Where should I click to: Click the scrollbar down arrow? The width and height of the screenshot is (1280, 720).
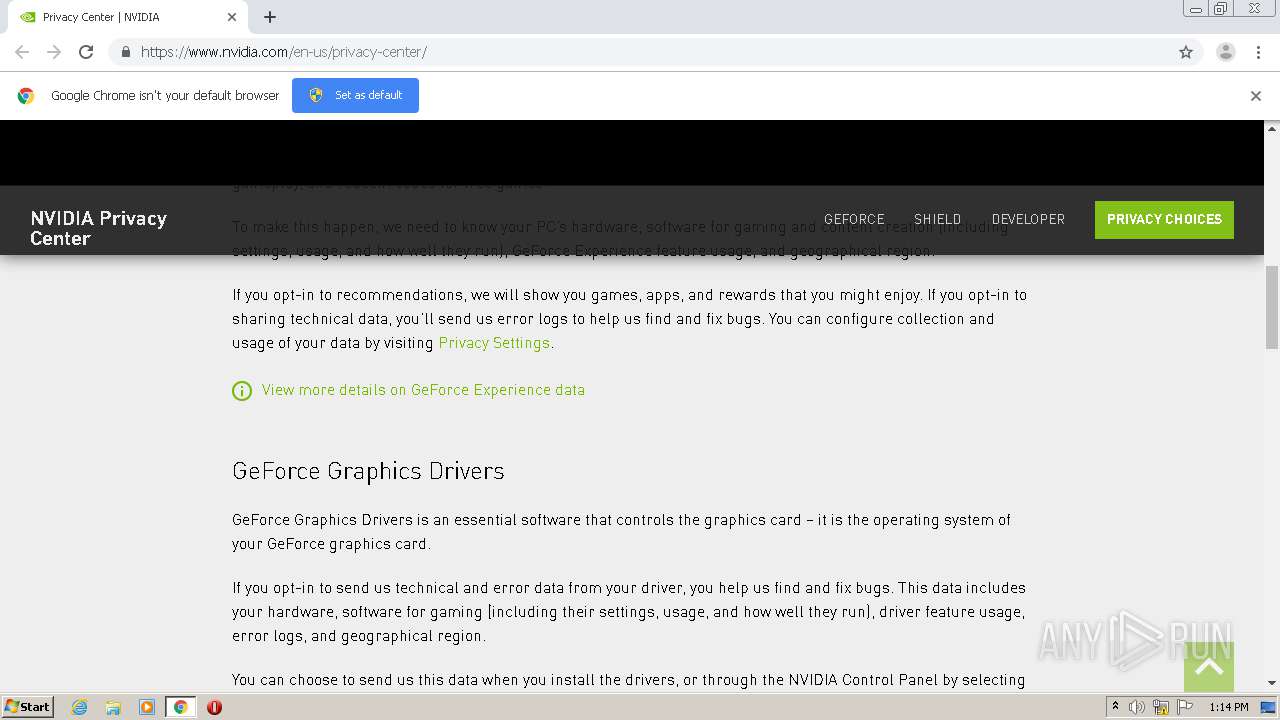[1272, 683]
